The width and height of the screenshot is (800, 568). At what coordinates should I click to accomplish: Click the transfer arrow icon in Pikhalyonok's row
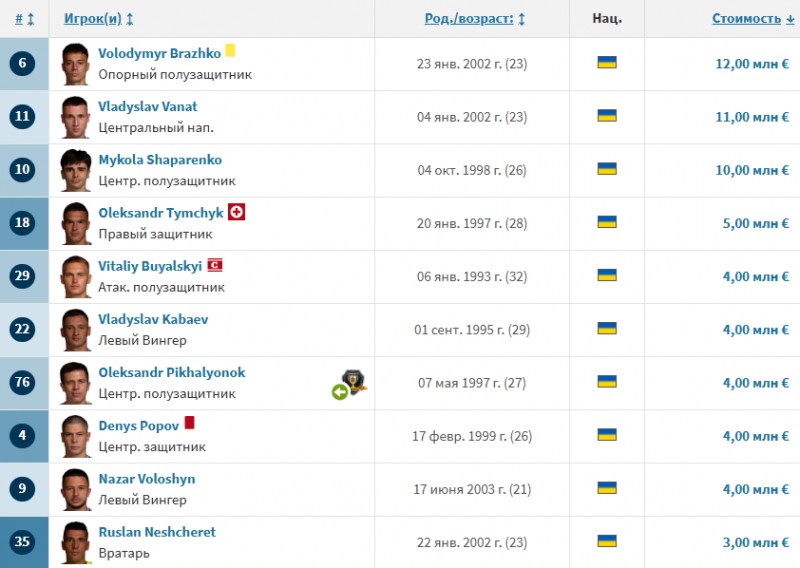pyautogui.click(x=340, y=392)
